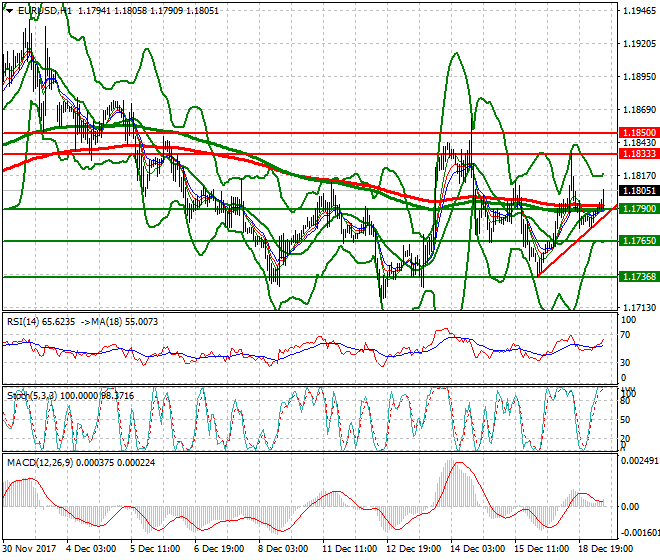Select the horizontal red line at 1.18500
The height and width of the screenshot is (560, 660).
[x=310, y=133]
